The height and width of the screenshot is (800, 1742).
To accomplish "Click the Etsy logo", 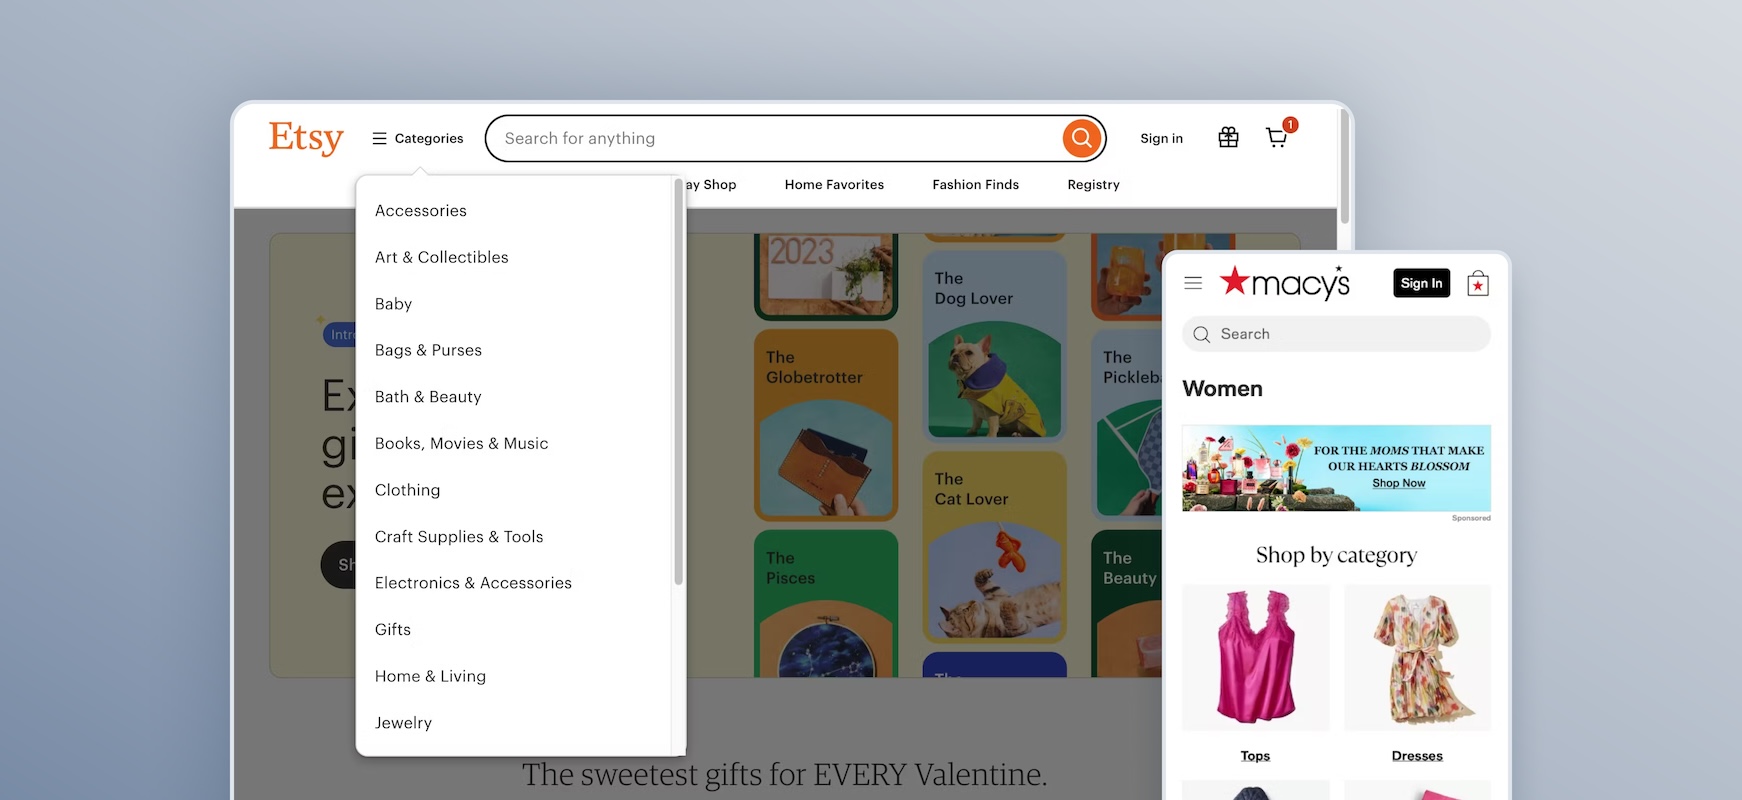I will coord(306,138).
